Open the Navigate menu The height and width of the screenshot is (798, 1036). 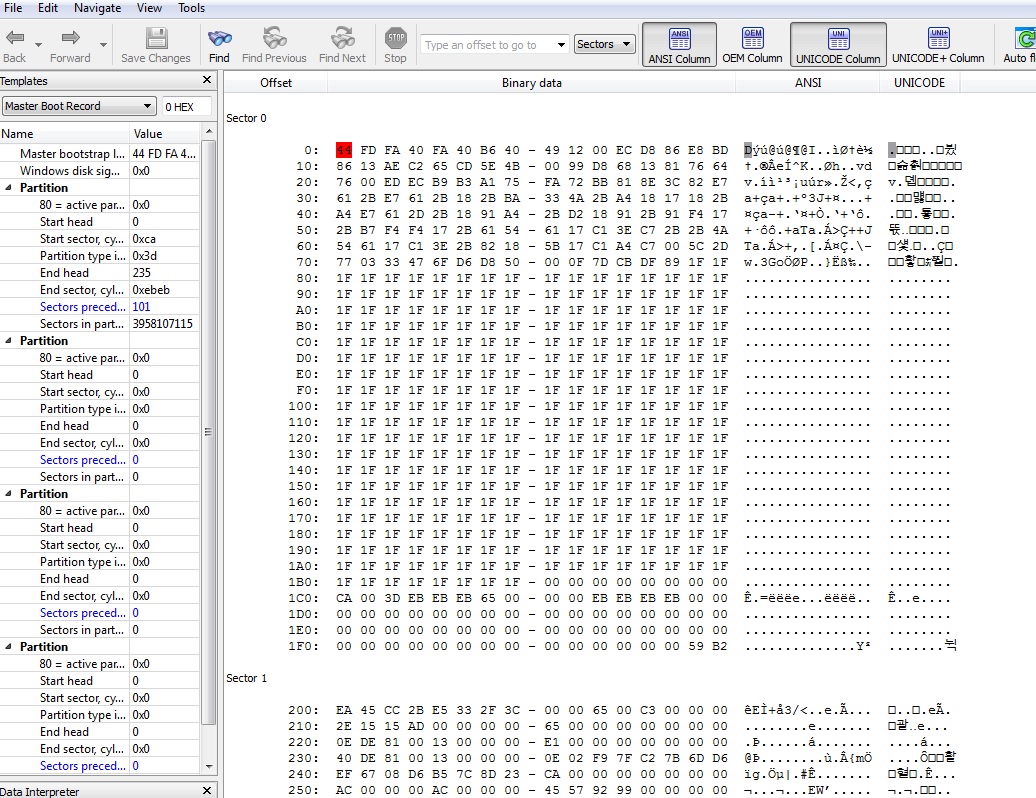(x=97, y=8)
